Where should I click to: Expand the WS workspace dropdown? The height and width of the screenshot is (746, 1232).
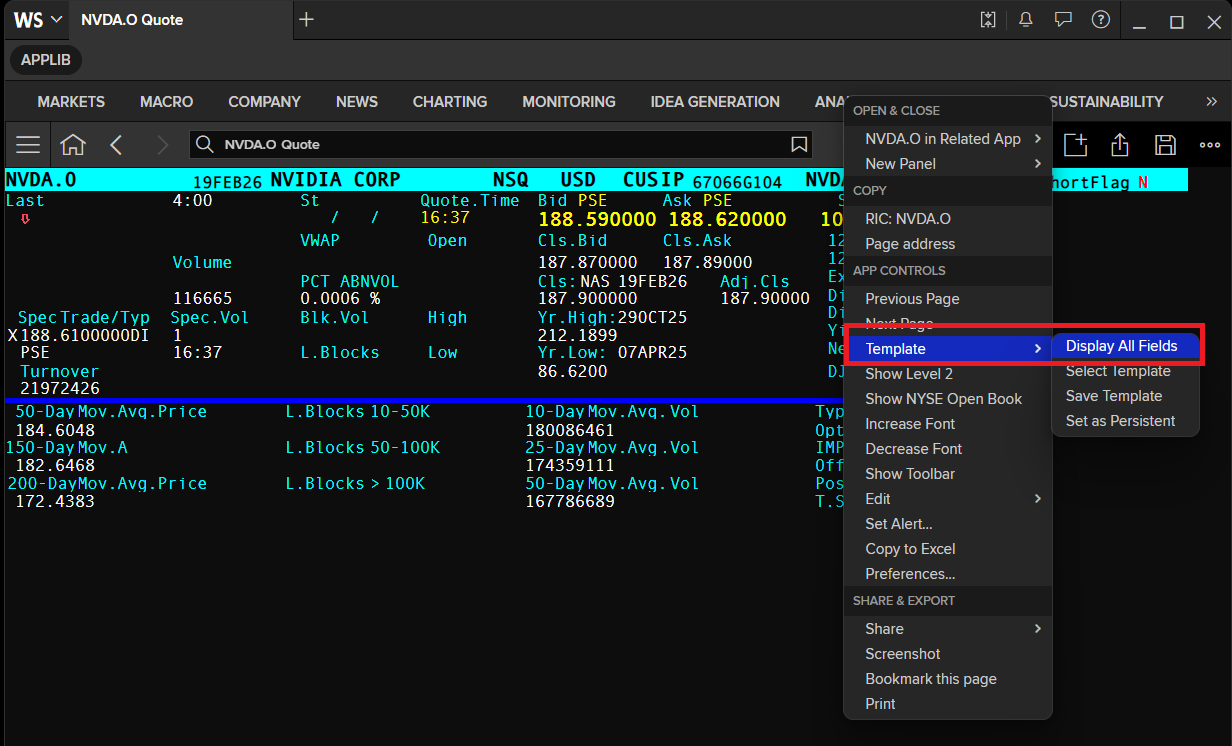tap(38, 20)
